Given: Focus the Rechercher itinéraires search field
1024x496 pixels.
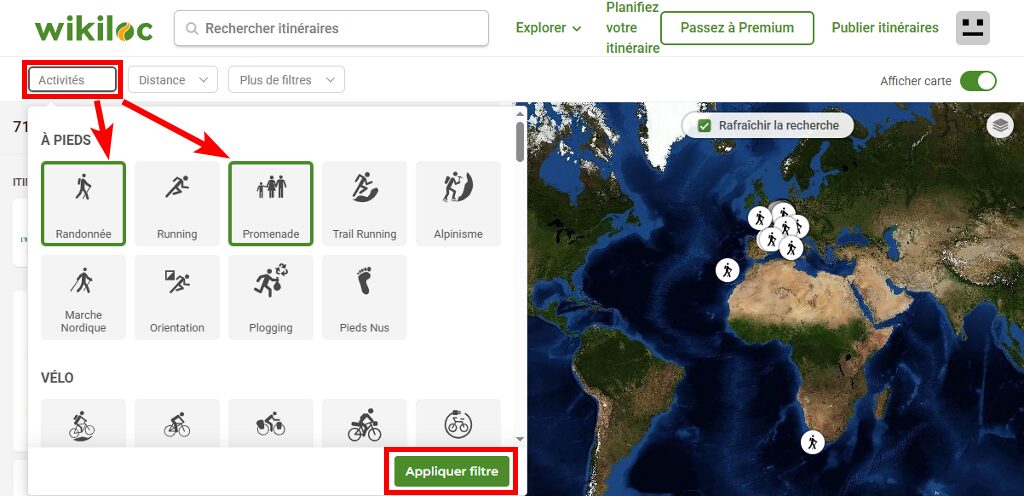Looking at the screenshot, I should click(x=331, y=28).
